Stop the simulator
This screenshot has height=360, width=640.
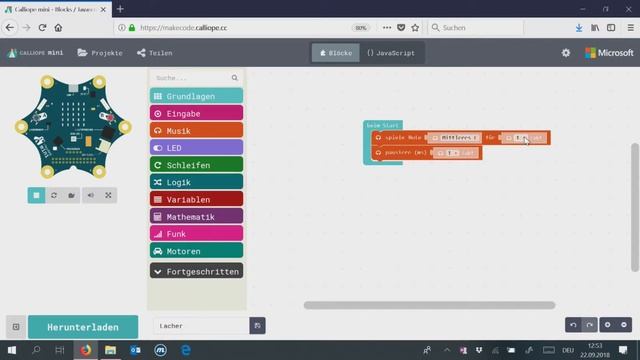pyautogui.click(x=36, y=195)
